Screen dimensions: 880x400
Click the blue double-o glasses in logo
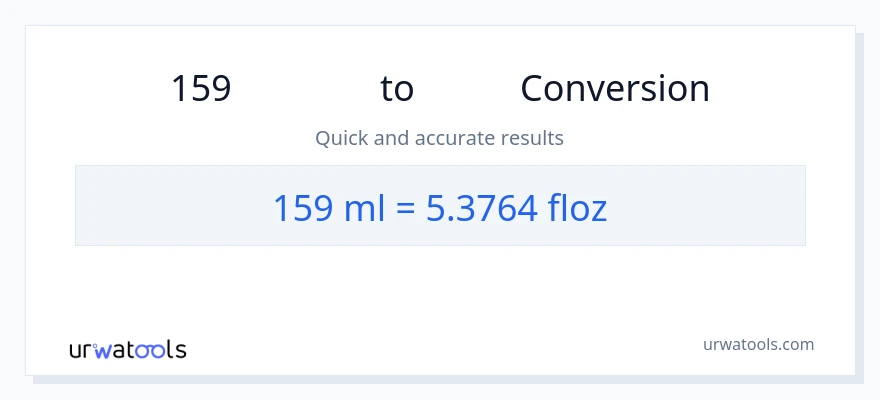pos(153,351)
